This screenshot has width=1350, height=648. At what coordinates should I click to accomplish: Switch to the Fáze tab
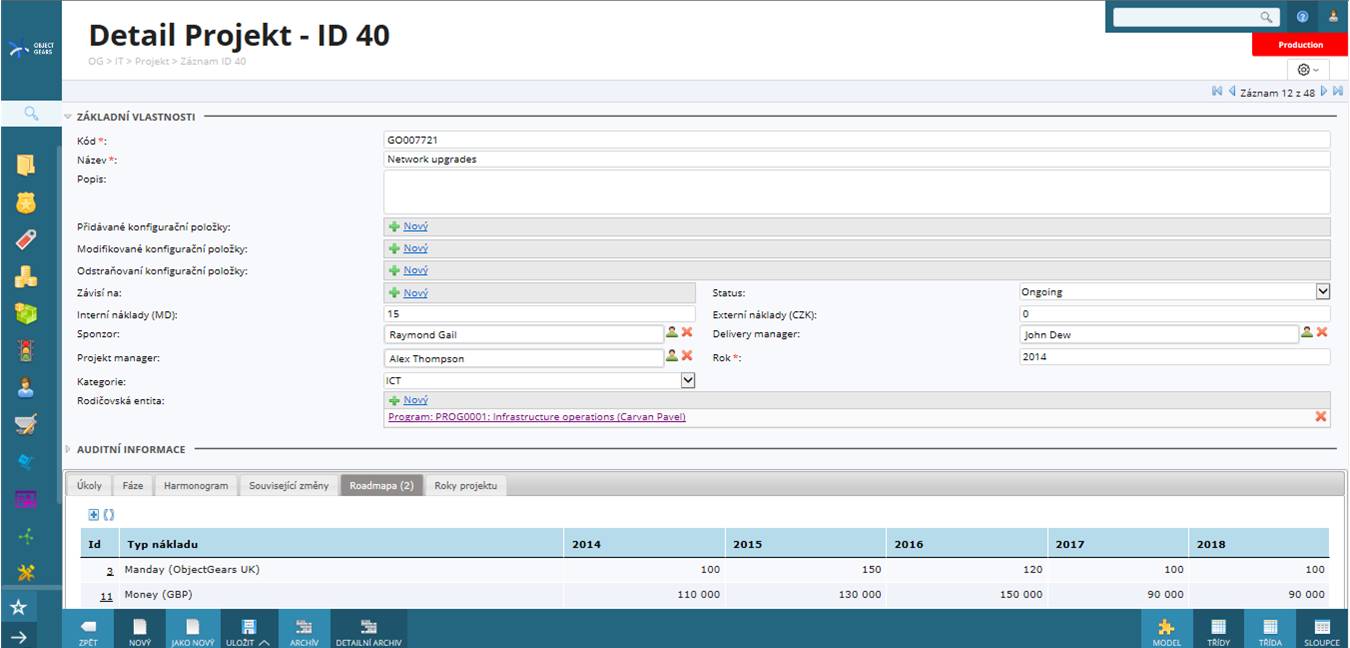133,486
